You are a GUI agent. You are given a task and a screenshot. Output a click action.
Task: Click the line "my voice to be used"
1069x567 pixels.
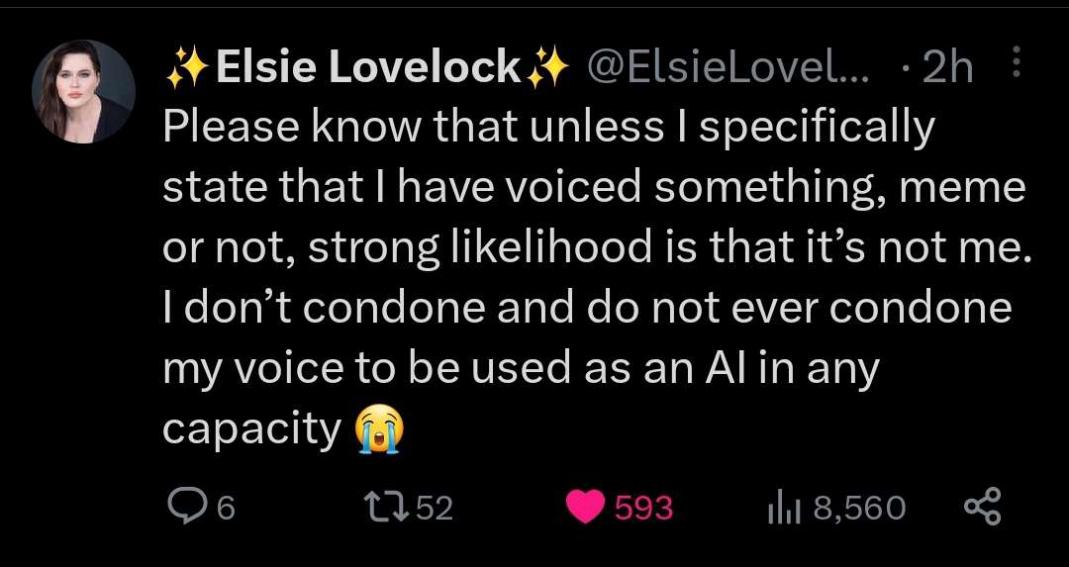522,369
